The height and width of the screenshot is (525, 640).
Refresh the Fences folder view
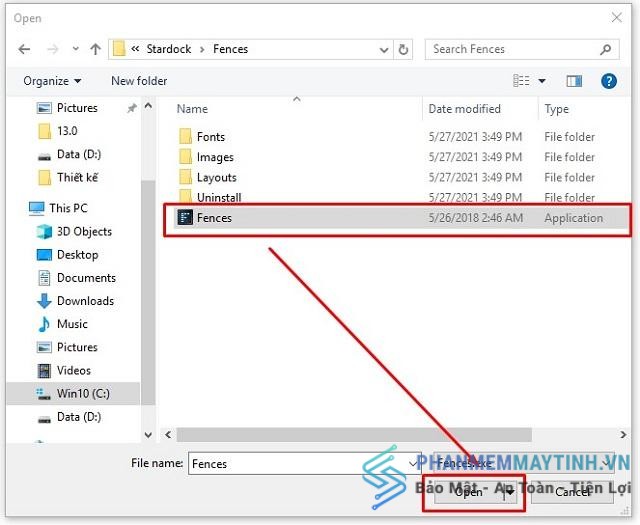[403, 50]
